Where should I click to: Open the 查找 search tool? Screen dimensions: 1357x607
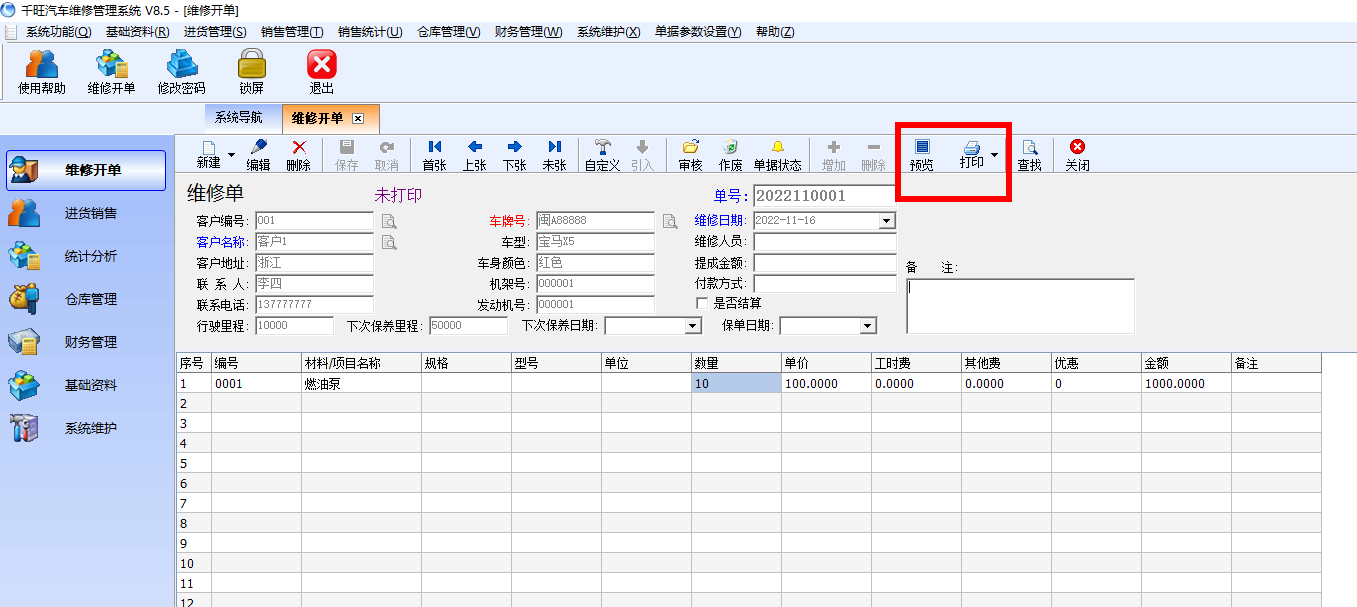click(x=1029, y=156)
